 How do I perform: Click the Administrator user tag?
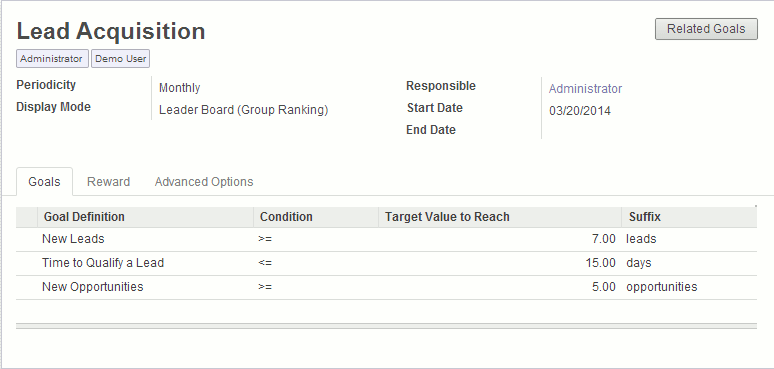pyautogui.click(x=52, y=58)
